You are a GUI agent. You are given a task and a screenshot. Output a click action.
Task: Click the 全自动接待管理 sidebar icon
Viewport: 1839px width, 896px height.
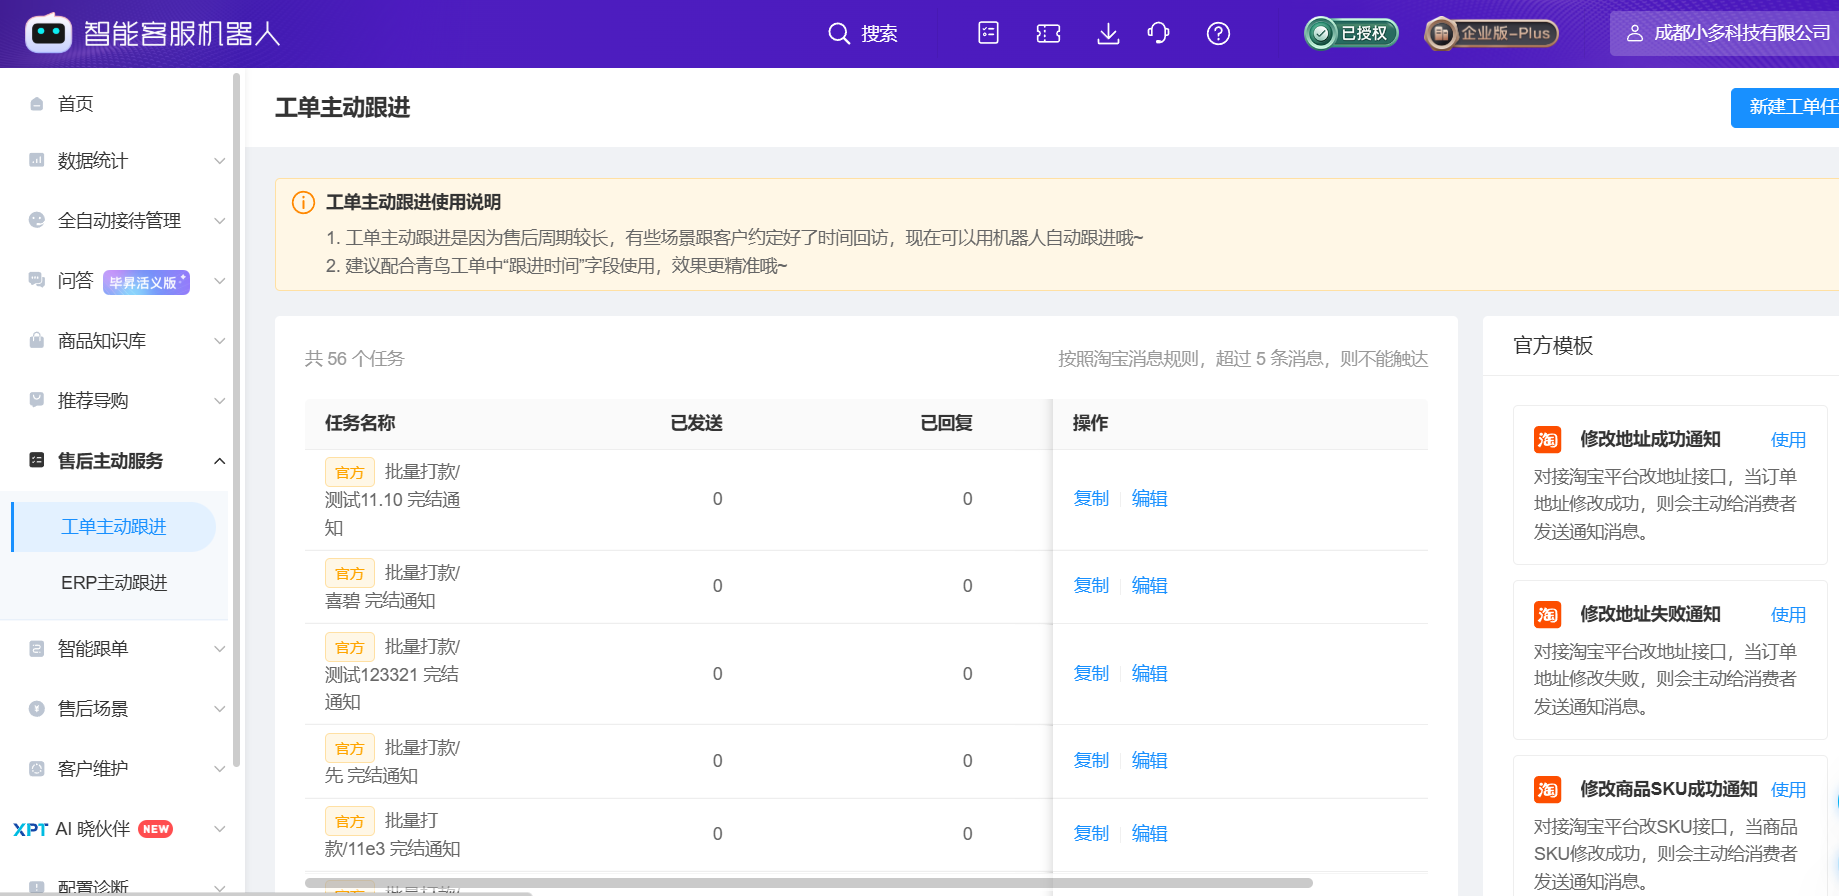(37, 220)
